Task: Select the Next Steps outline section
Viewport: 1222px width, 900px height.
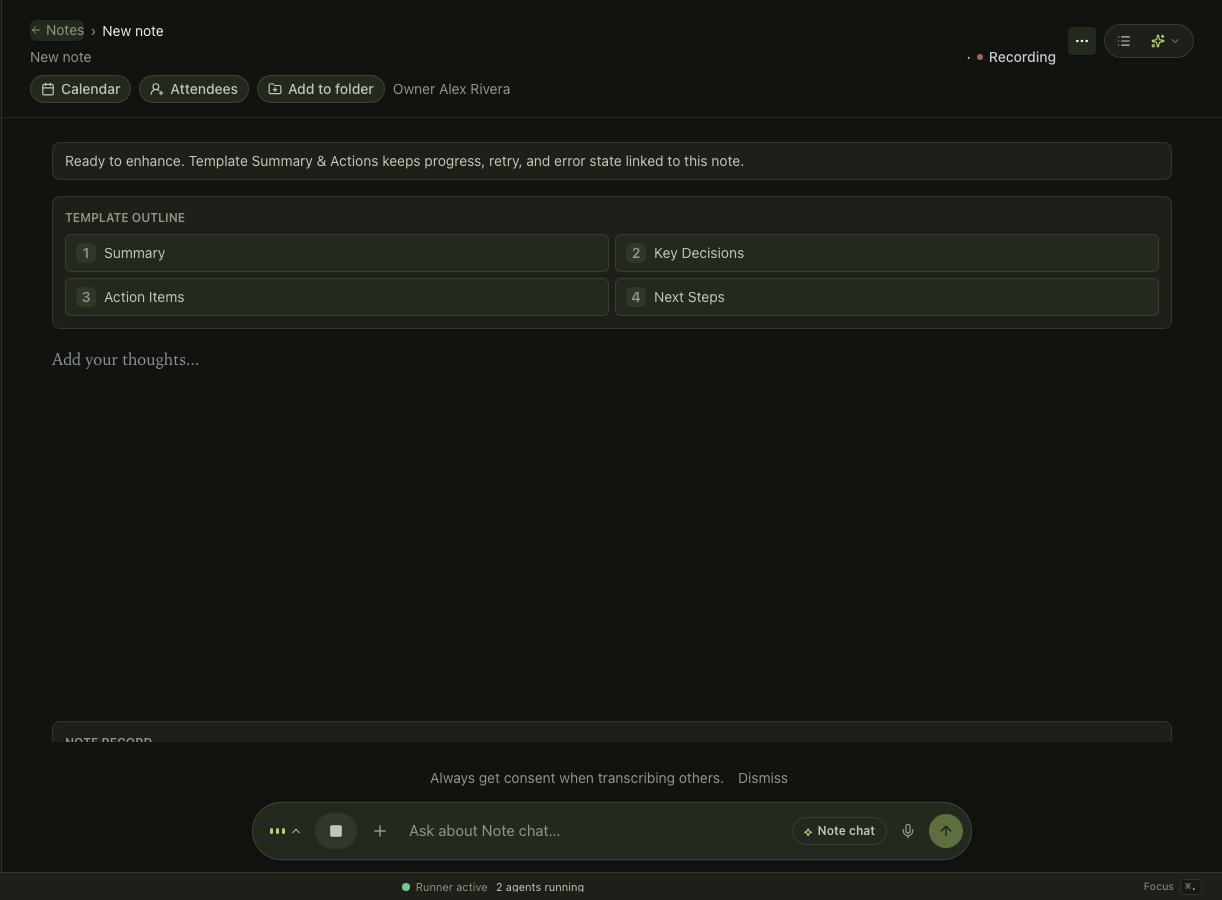Action: [x=887, y=297]
